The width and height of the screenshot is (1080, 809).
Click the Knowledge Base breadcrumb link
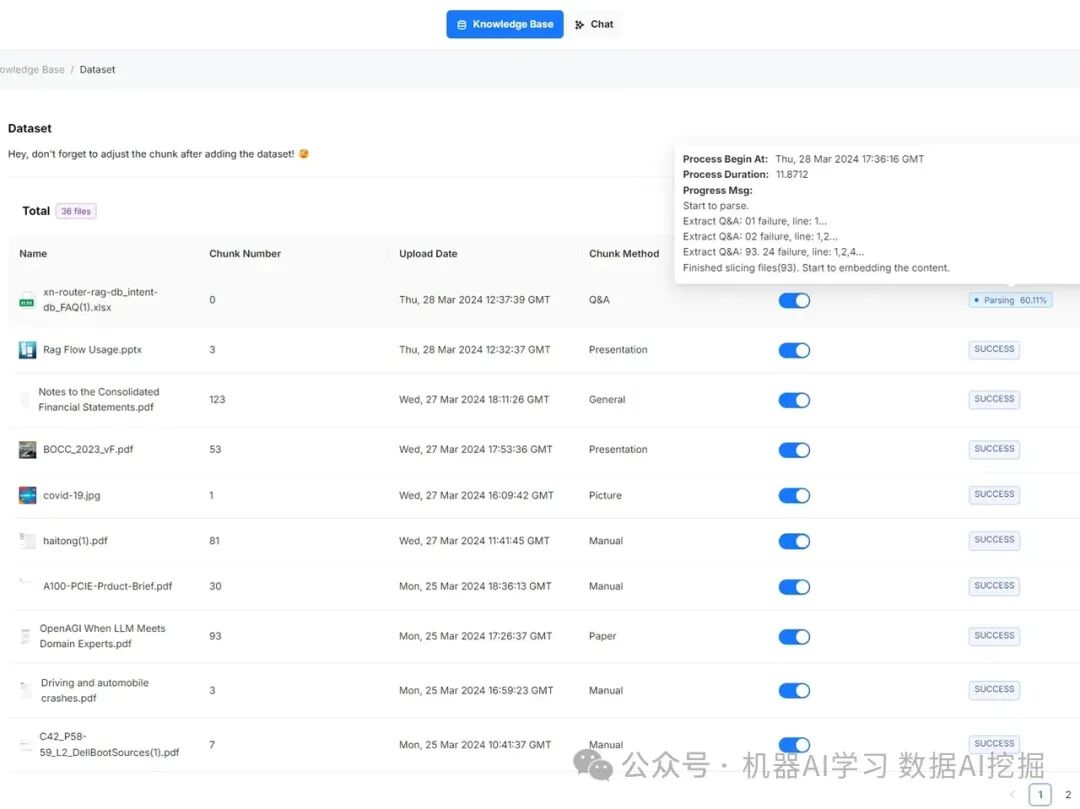32,70
